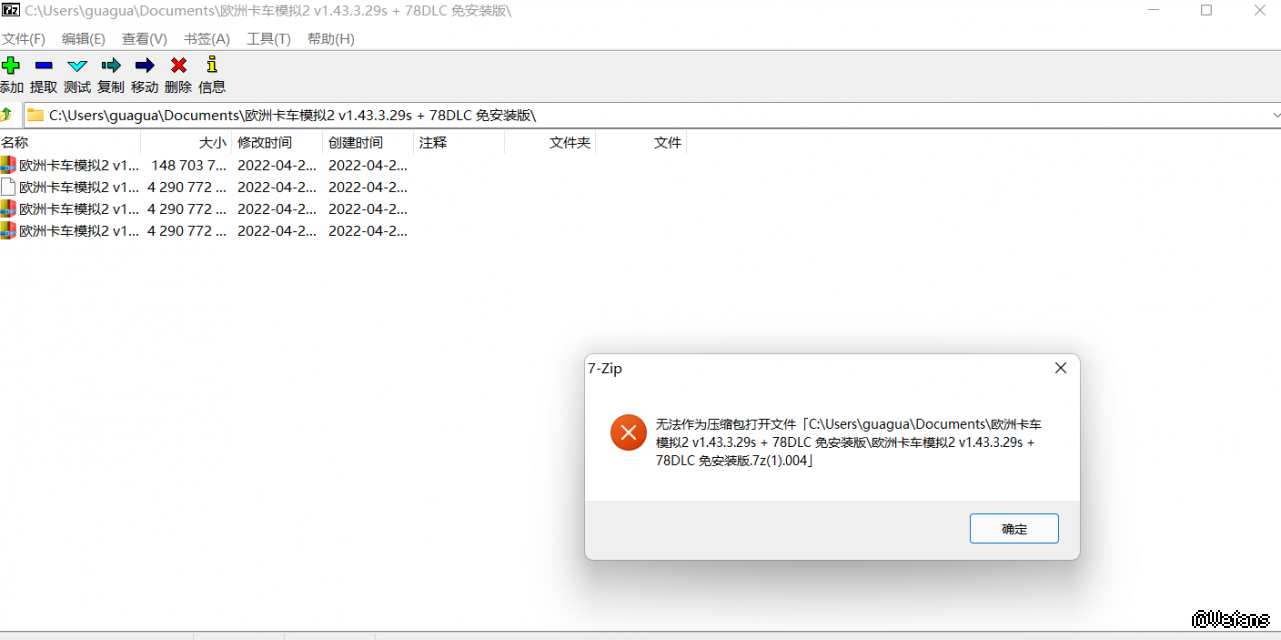Sort files by 名称 column header
1281x640 pixels.
(x=70, y=143)
